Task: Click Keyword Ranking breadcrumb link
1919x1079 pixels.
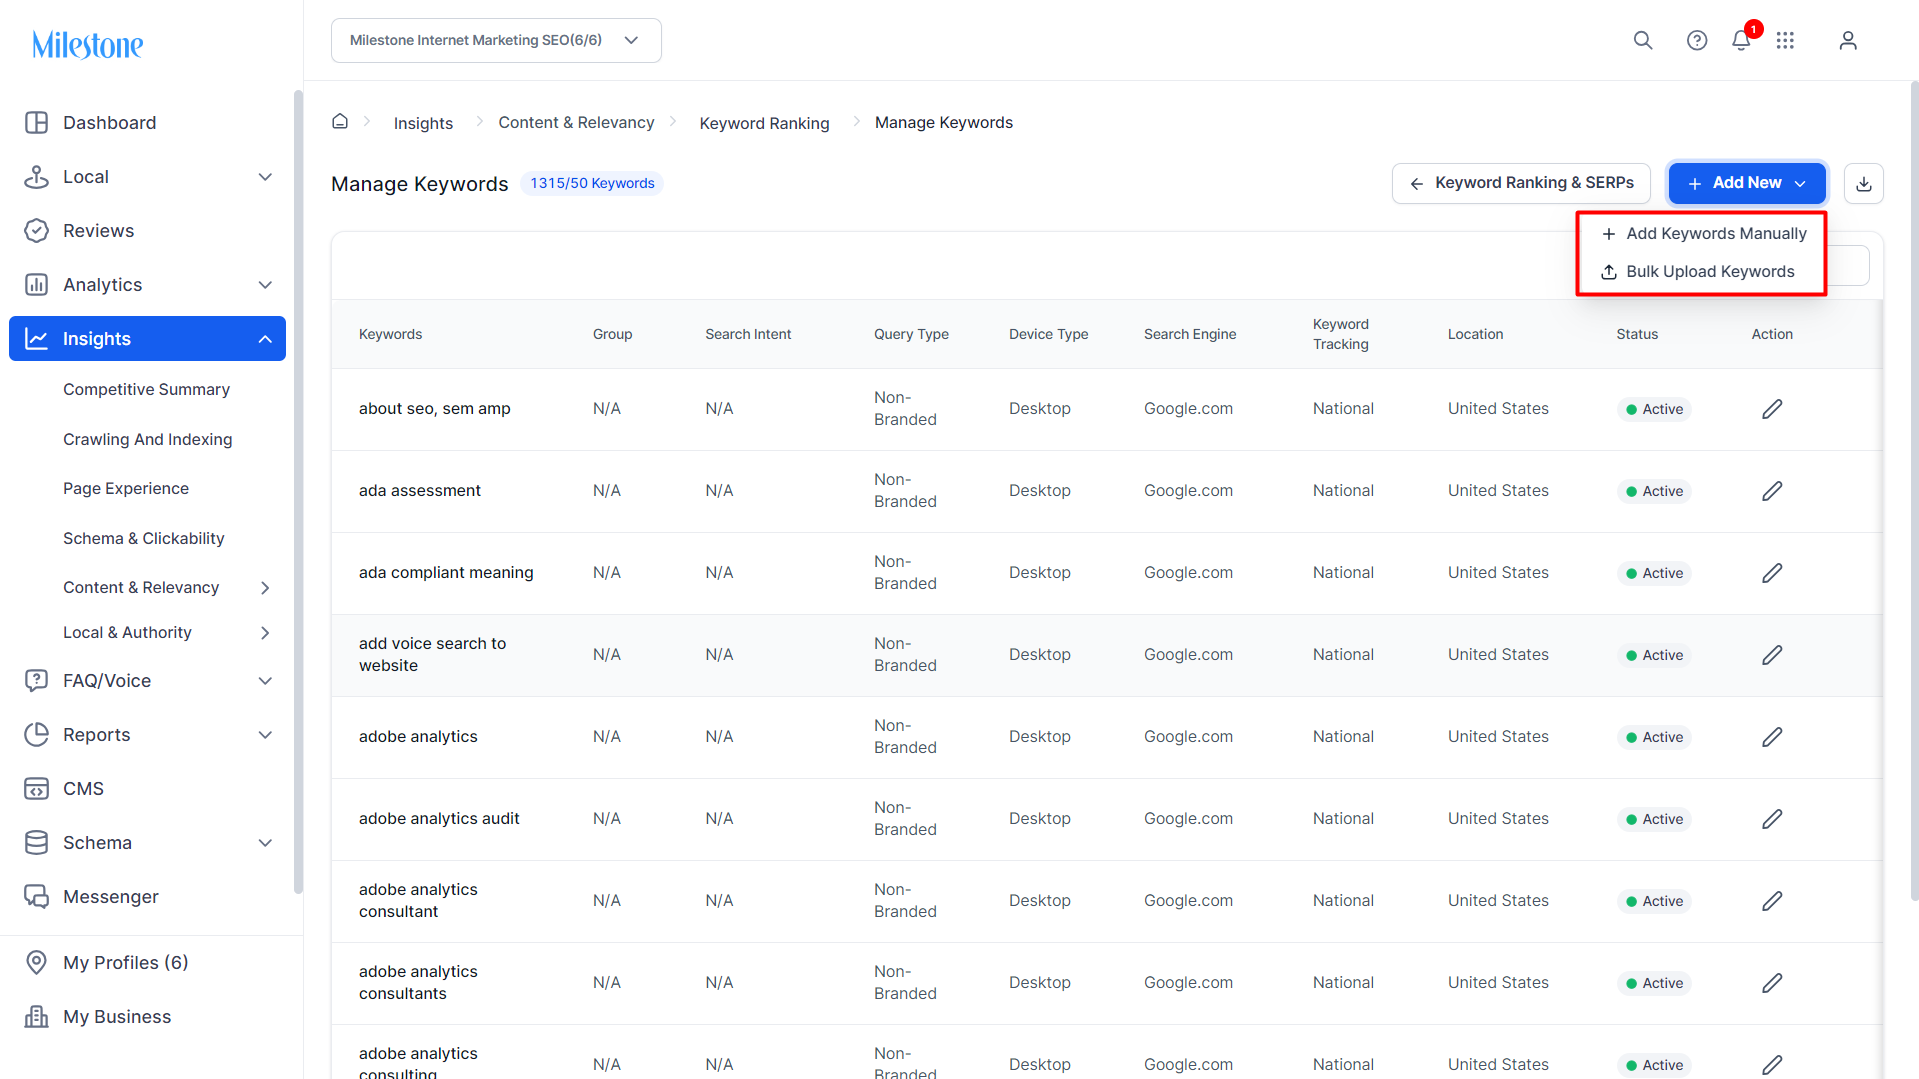Action: click(764, 123)
